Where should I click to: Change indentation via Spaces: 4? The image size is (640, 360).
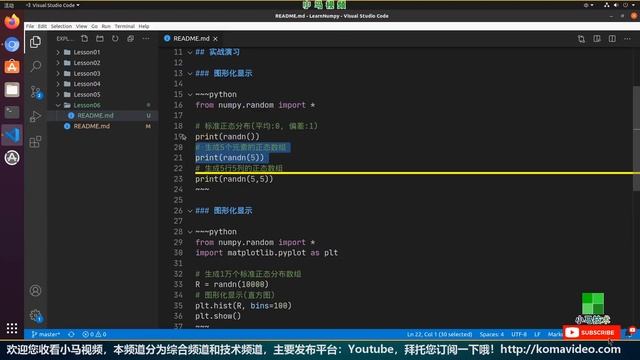point(491,334)
